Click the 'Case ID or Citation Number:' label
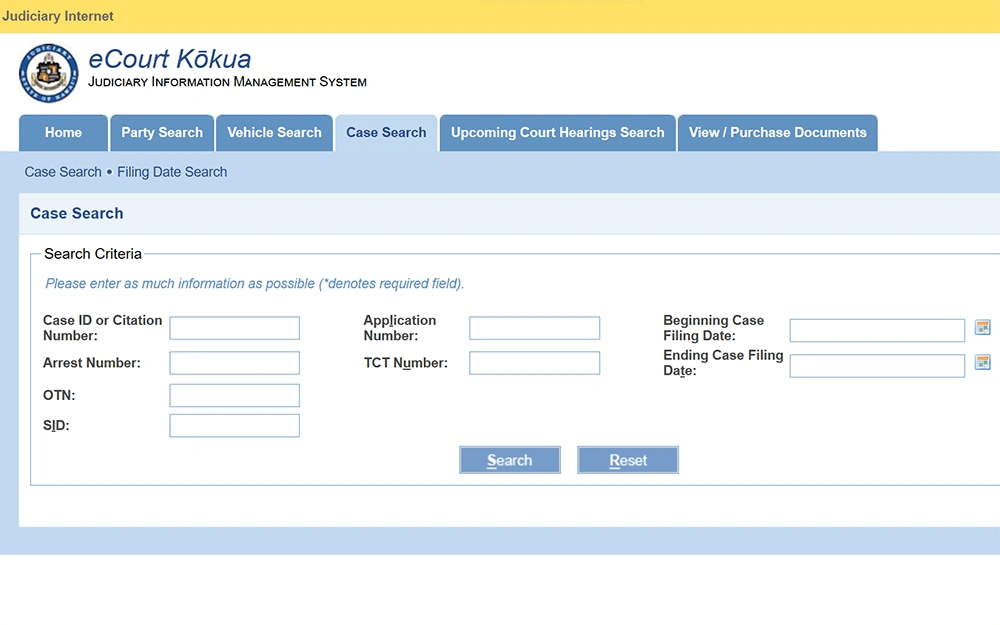This screenshot has height=625, width=1000. 103,328
